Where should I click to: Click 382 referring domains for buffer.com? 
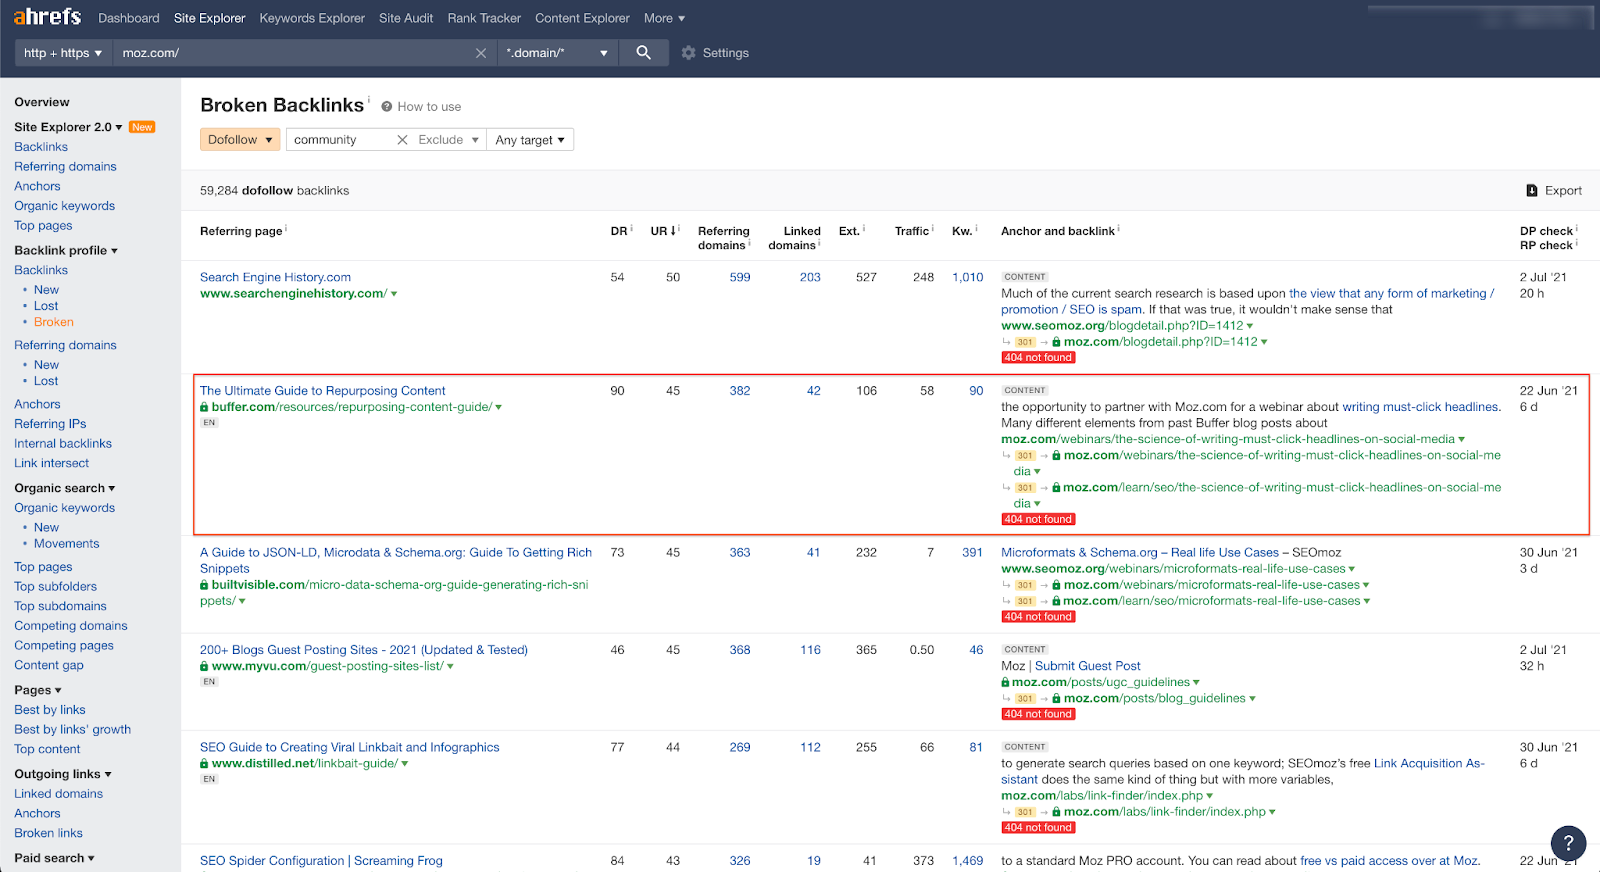coord(740,391)
